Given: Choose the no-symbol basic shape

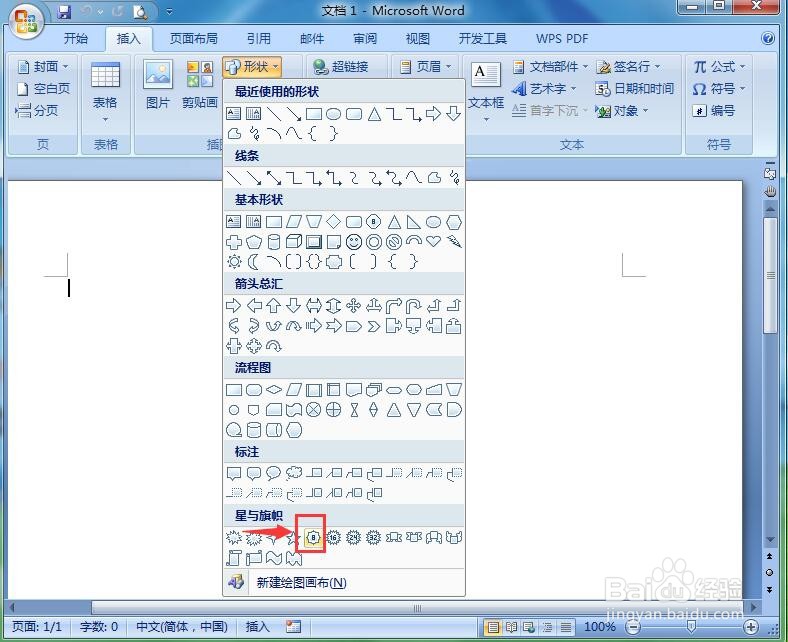Looking at the screenshot, I should (x=393, y=242).
